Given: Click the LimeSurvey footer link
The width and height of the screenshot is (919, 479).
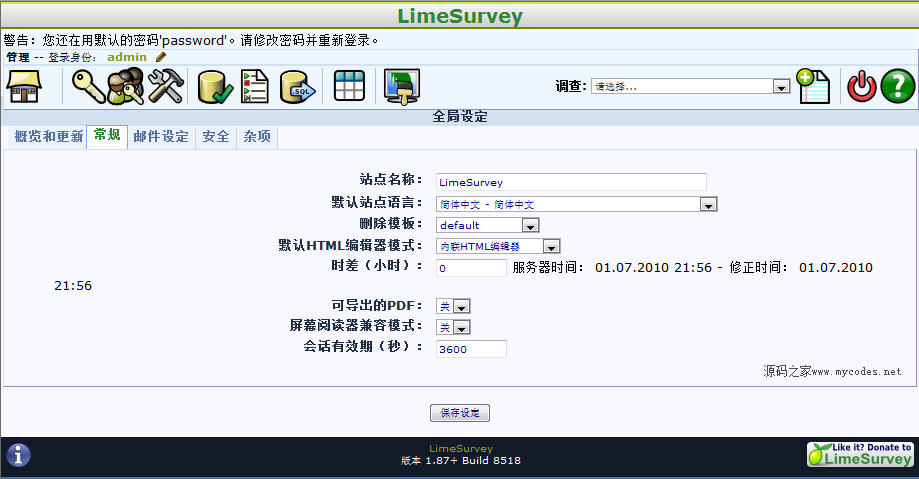Looking at the screenshot, I should click(x=461, y=449).
